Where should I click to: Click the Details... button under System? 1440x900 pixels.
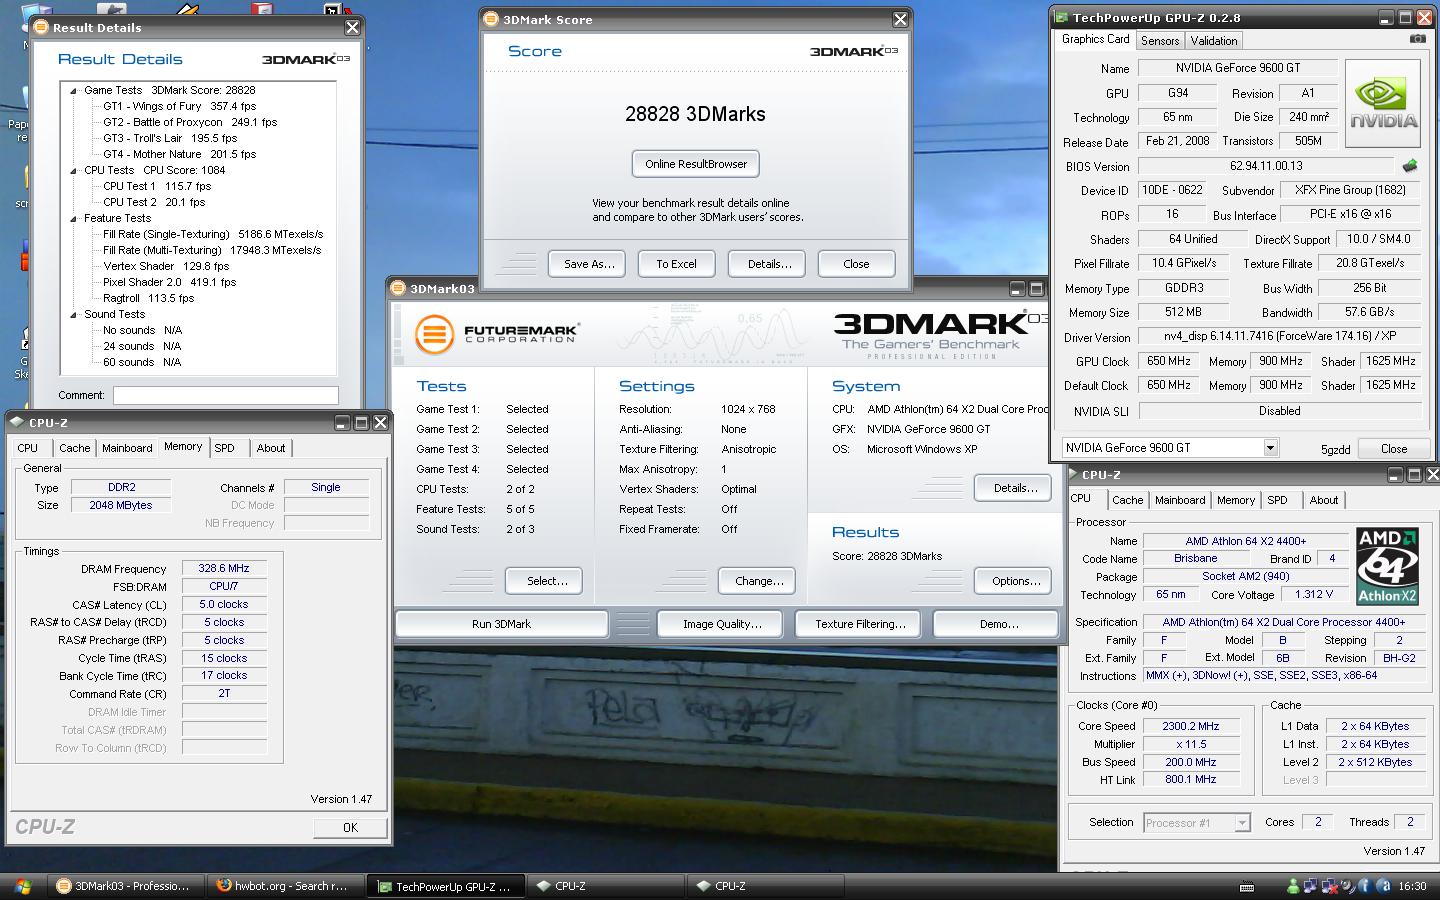coord(1015,488)
